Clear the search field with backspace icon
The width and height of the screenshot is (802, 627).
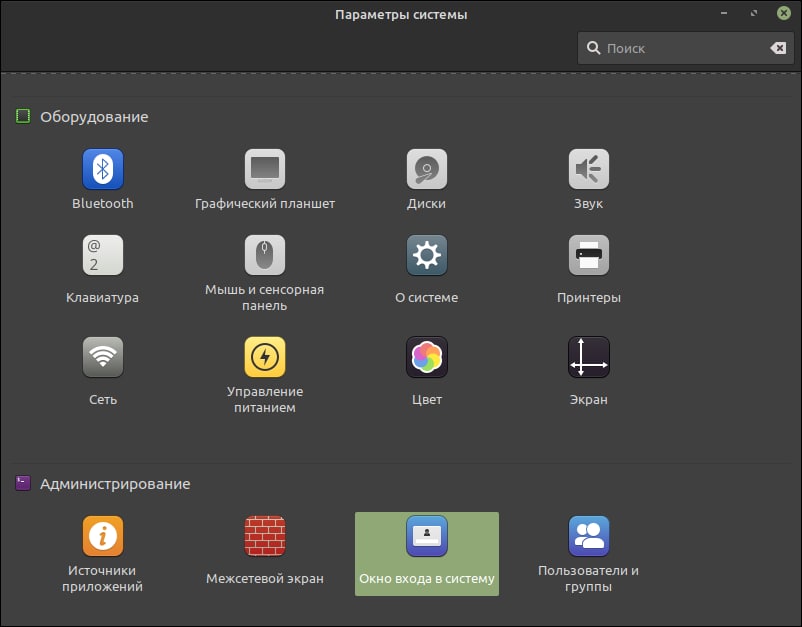[778, 48]
